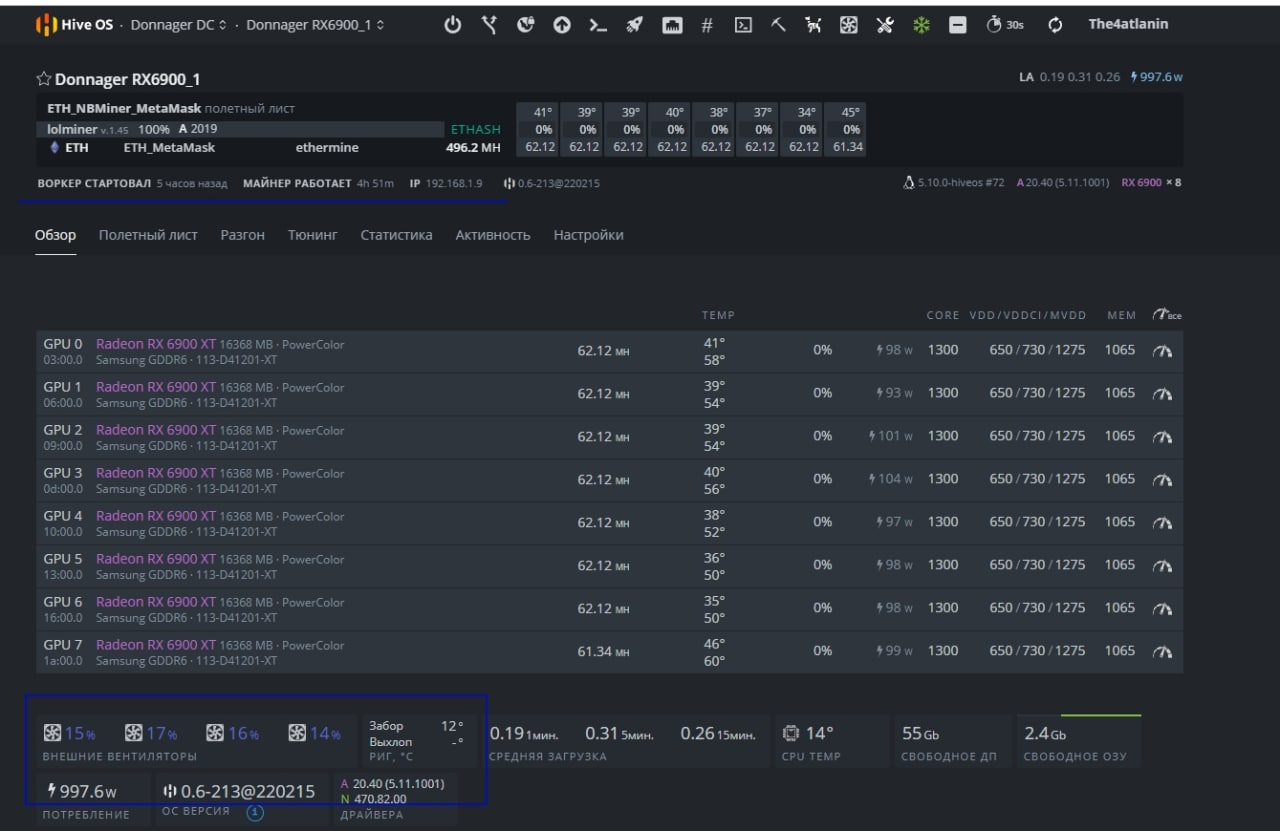The height and width of the screenshot is (831, 1280).
Task: Click the green snowflake icon
Action: point(920,25)
